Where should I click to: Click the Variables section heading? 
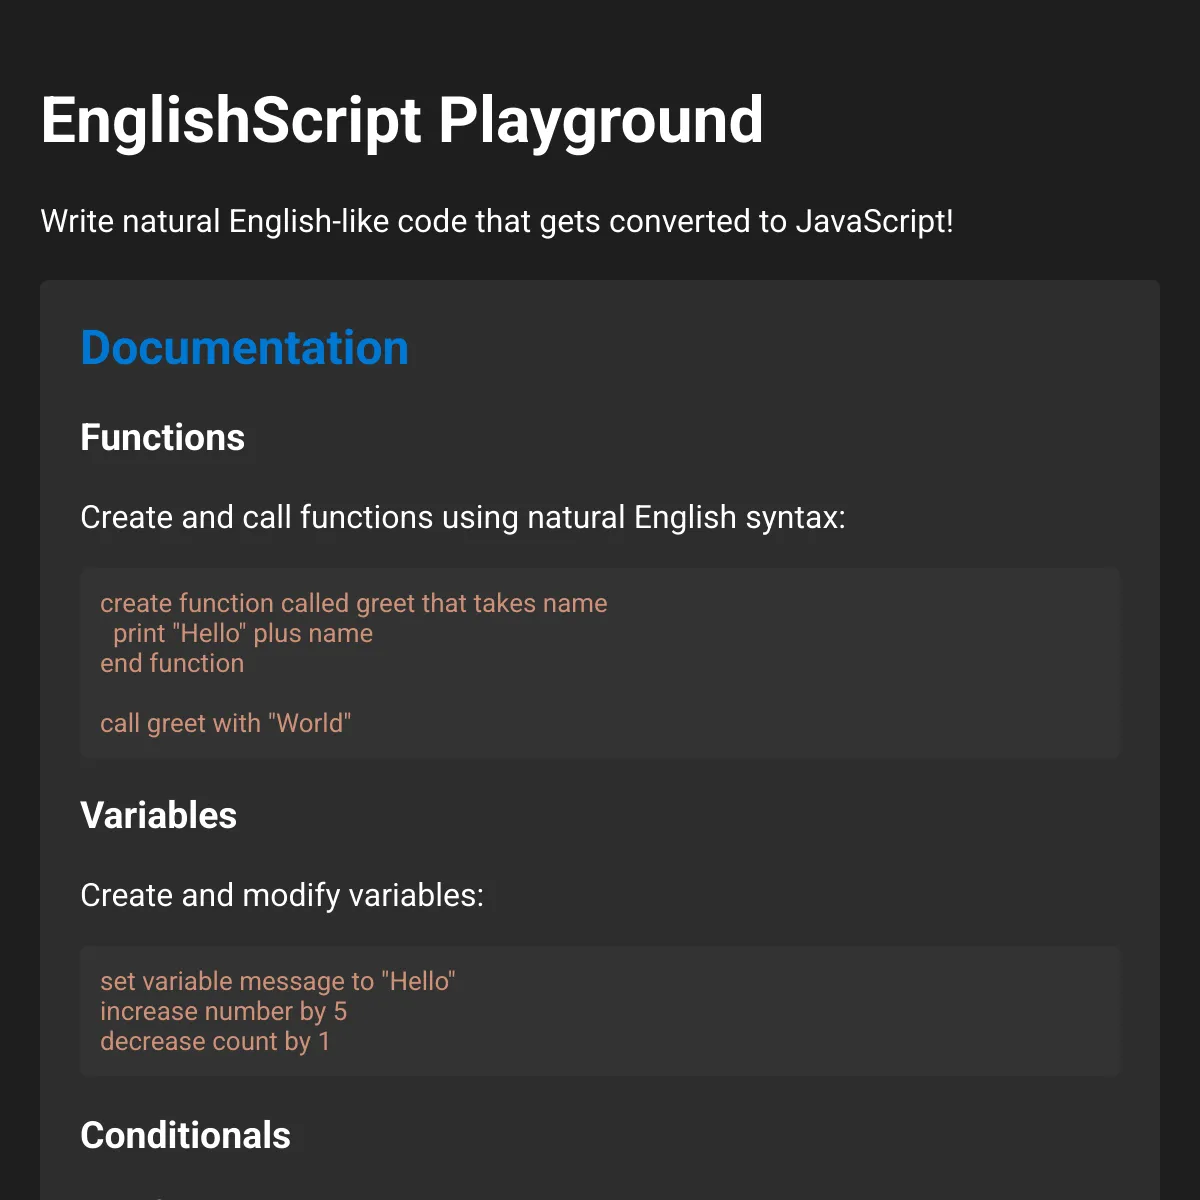(158, 816)
